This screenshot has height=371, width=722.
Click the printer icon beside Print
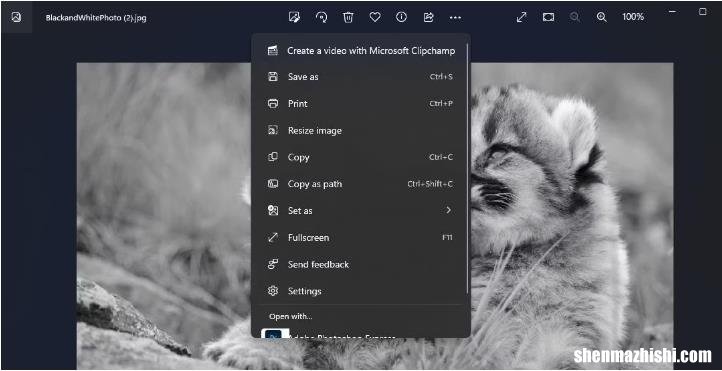coord(273,104)
